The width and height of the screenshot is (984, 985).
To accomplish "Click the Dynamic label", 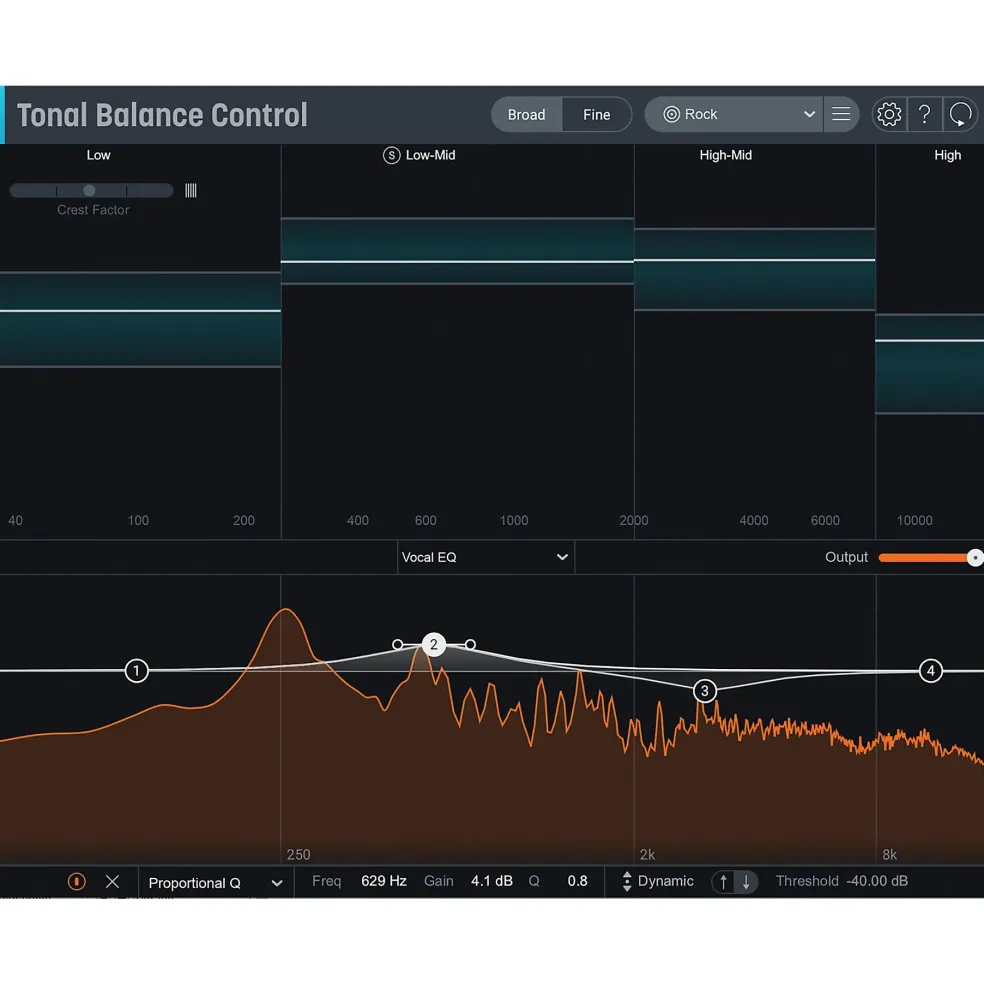I will 665,881.
